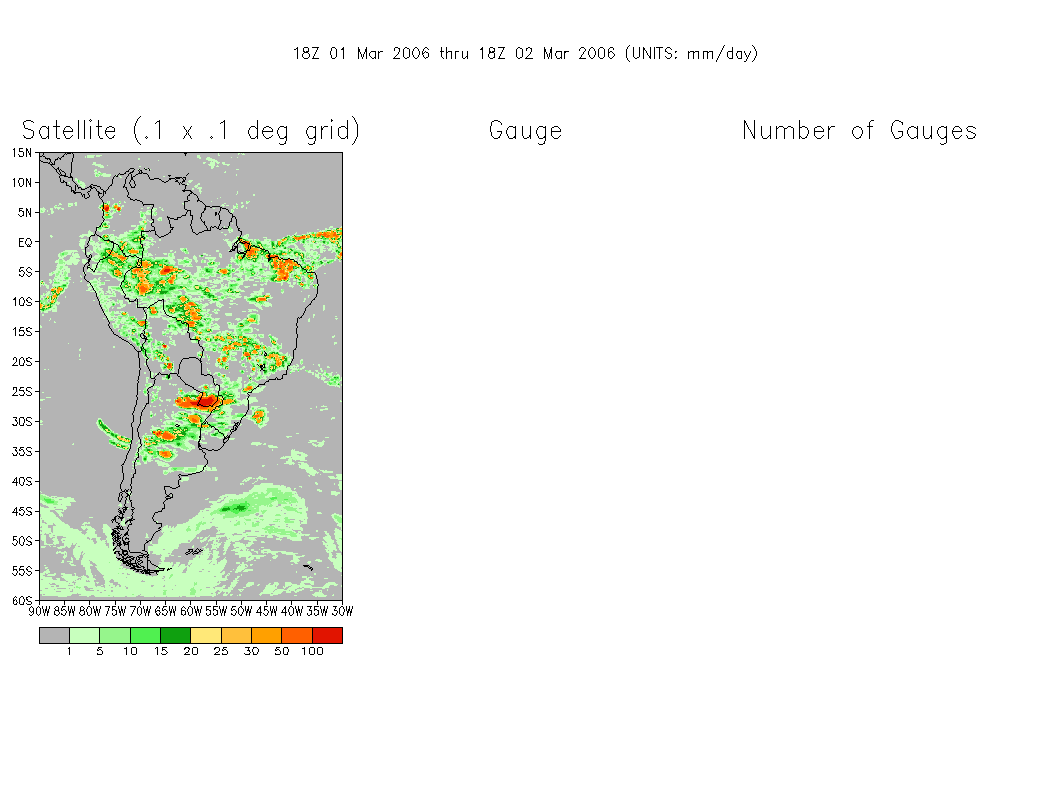Click the 35S latitude label
The image size is (1050, 800).
click(21, 452)
